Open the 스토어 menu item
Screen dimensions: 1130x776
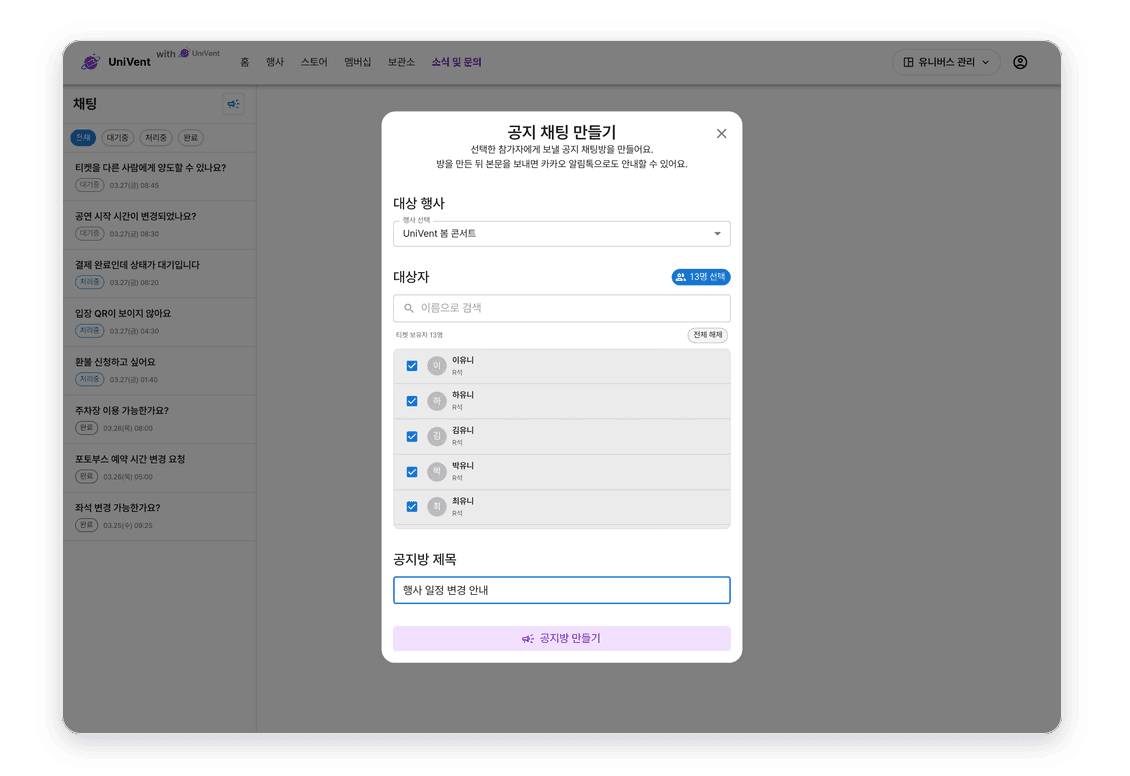click(x=314, y=62)
